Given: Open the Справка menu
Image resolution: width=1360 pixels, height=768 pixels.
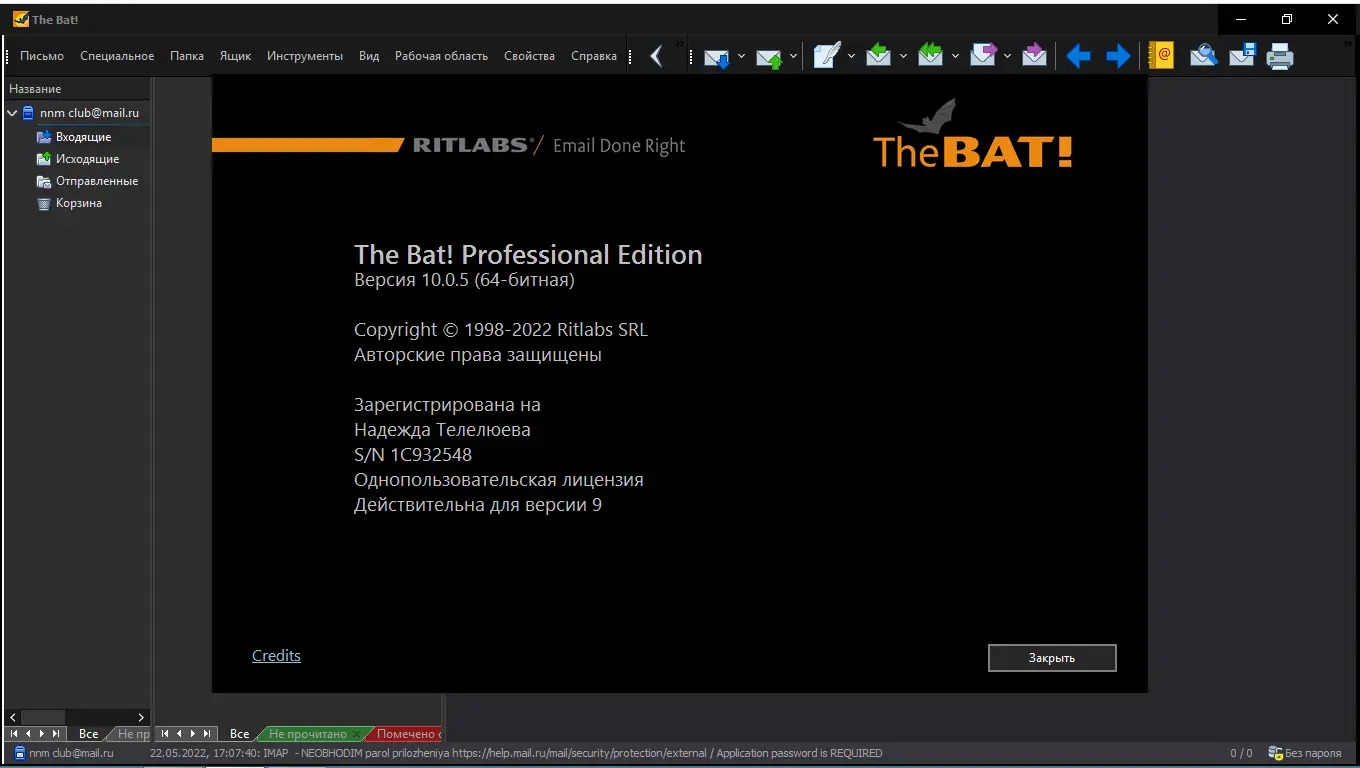Looking at the screenshot, I should tap(594, 56).
